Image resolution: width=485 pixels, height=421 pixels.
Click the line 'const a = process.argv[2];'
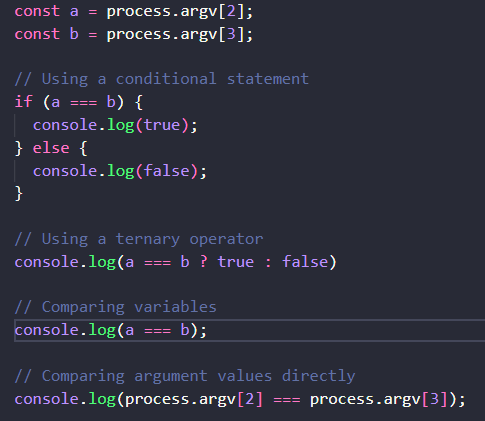click(134, 12)
